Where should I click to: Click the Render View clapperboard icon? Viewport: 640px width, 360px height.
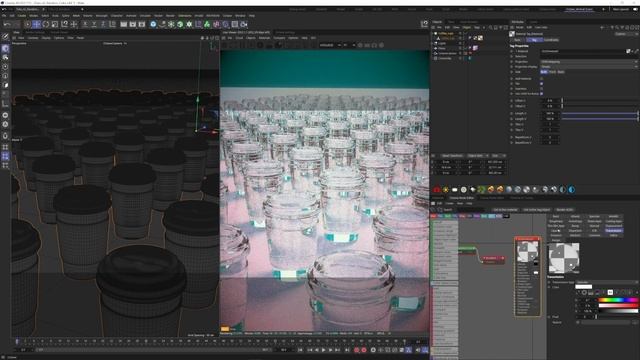[124, 24]
